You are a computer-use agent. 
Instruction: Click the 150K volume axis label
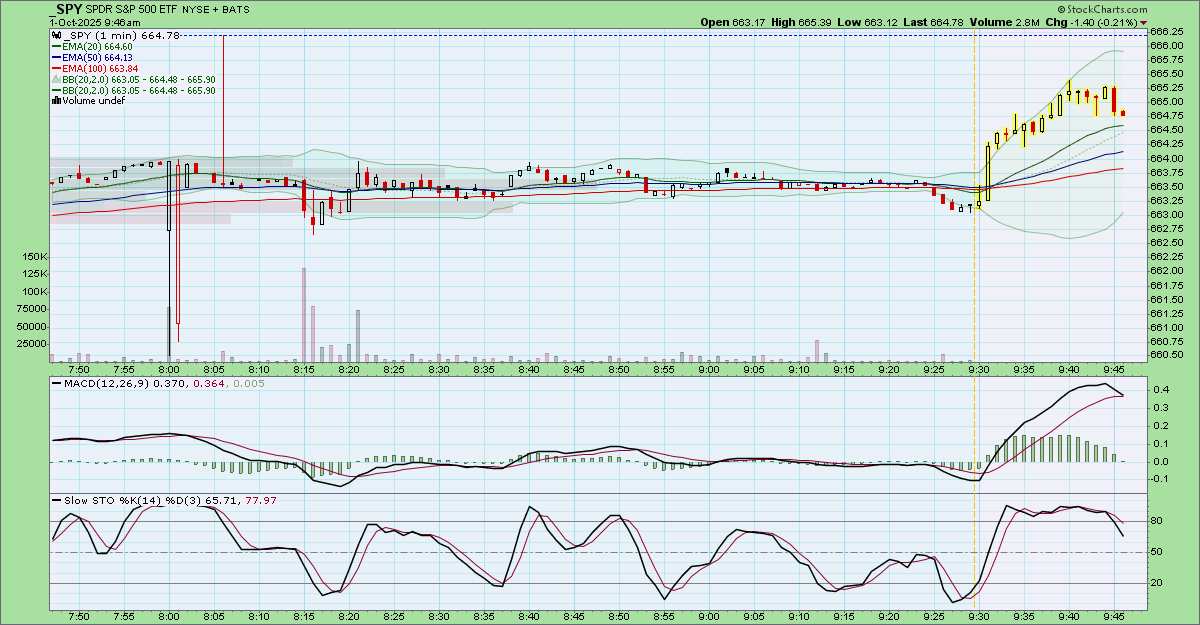click(33, 256)
